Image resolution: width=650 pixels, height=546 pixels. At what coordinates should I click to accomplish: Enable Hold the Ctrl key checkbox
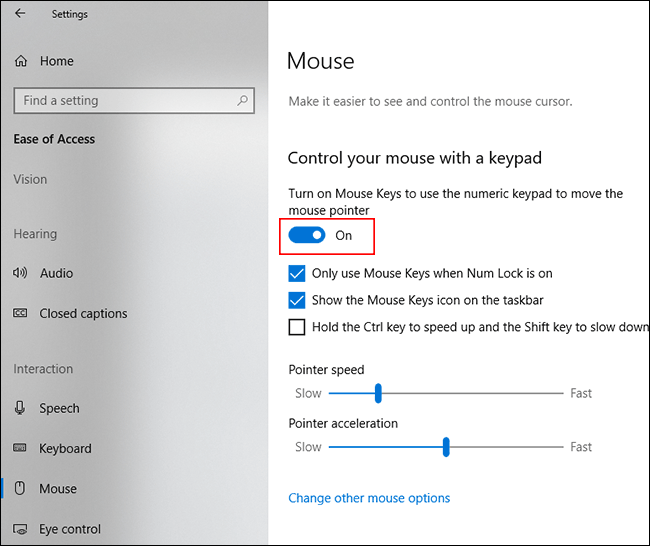(x=297, y=326)
